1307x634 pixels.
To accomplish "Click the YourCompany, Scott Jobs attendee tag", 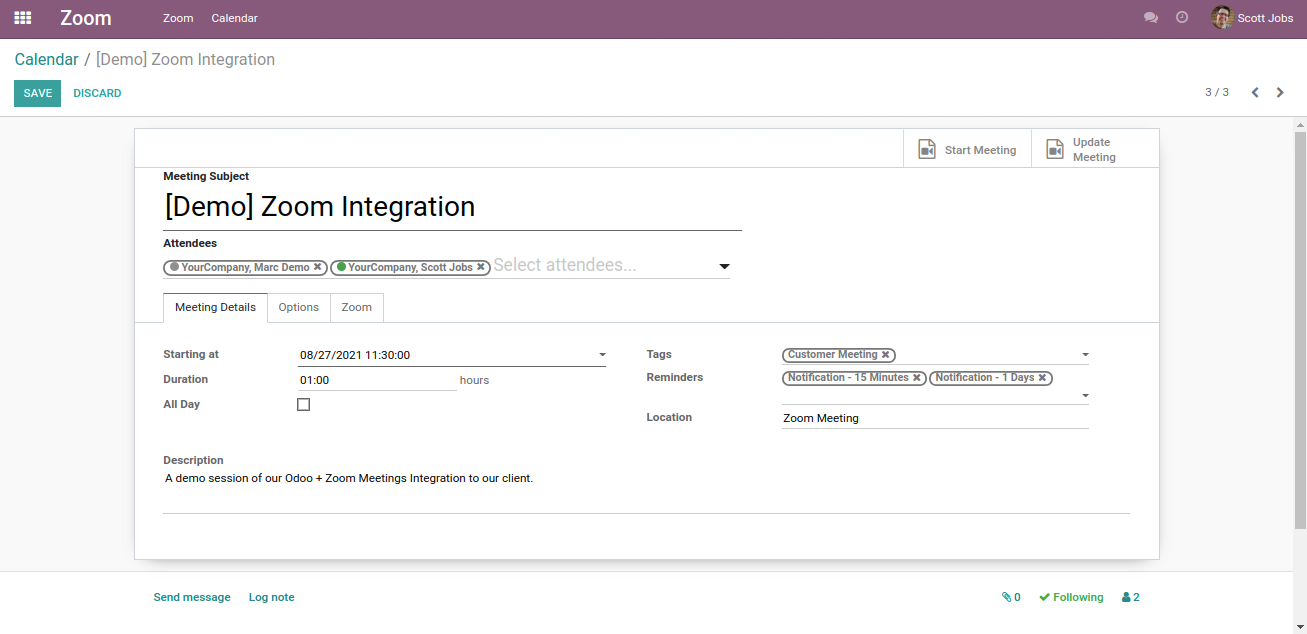I will [410, 267].
